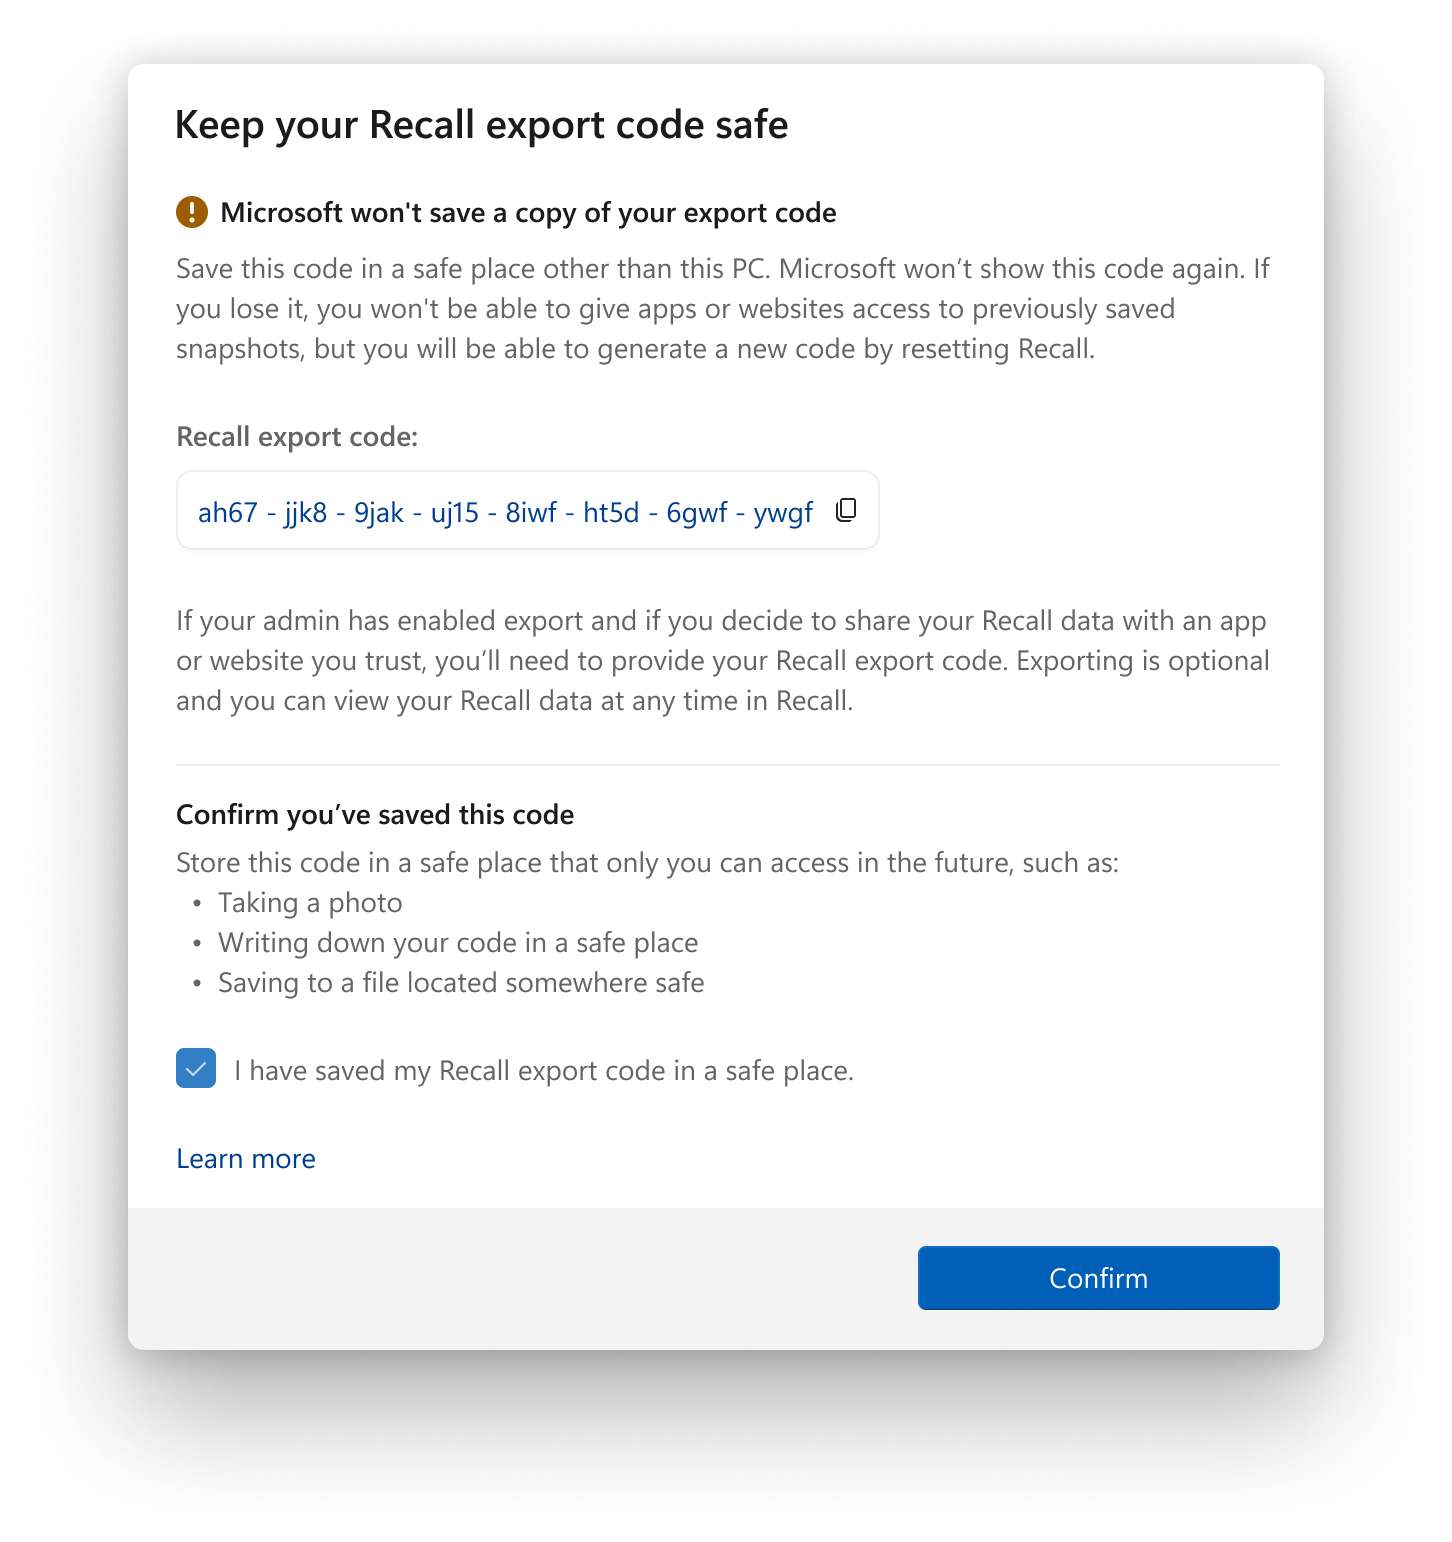The height and width of the screenshot is (1542, 1452).
Task: Toggle the saved export code checkbox
Action: click(x=196, y=1068)
